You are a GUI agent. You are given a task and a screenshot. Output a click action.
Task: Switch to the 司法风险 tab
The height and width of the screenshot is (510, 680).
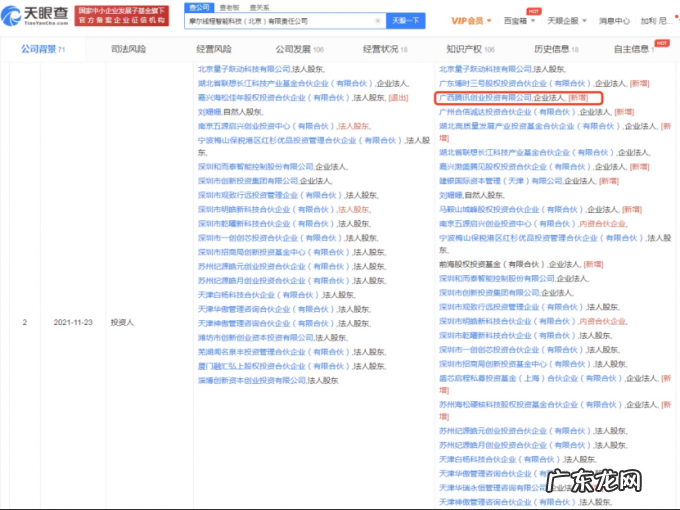click(128, 49)
